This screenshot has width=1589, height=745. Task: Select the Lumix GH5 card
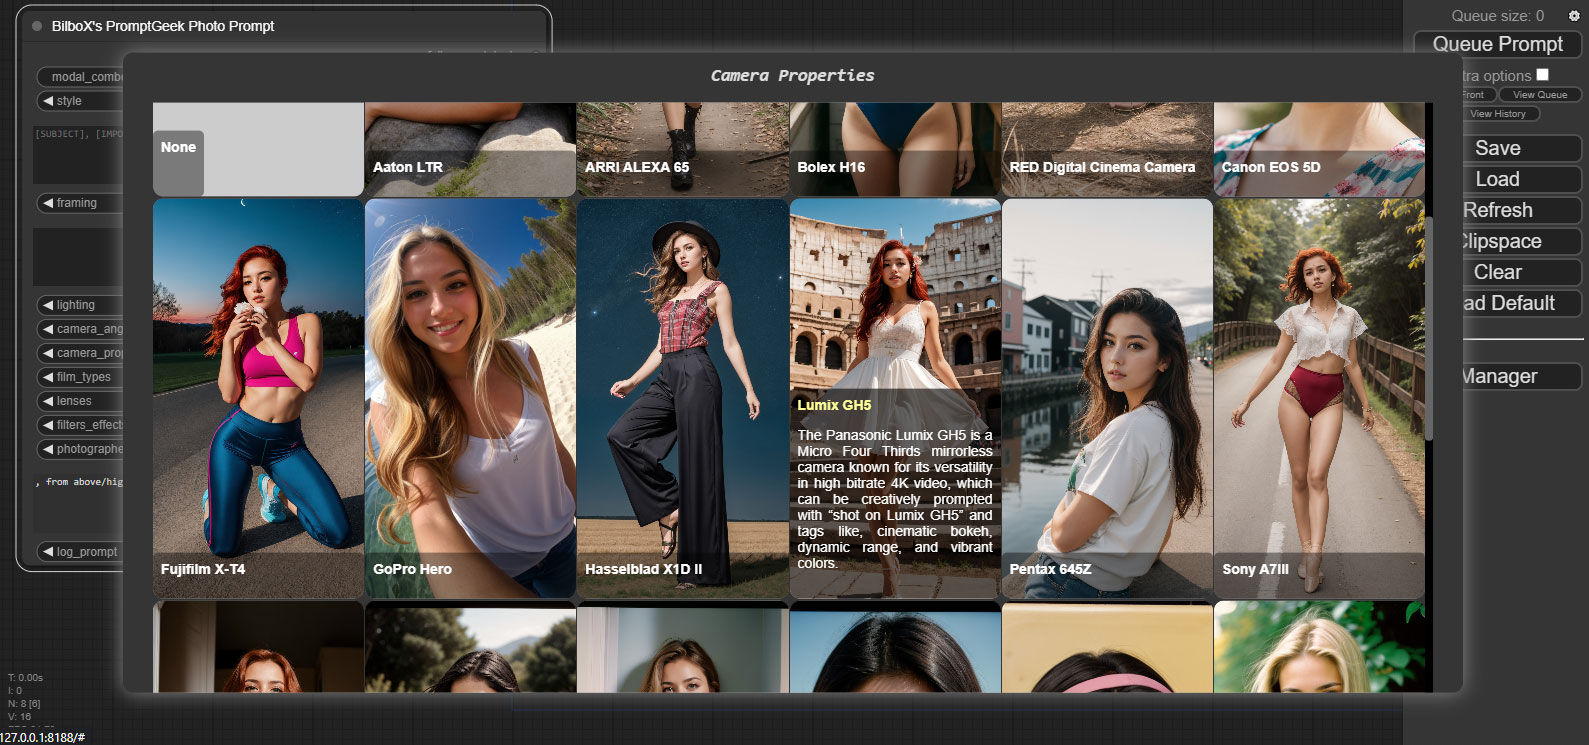[x=895, y=399]
